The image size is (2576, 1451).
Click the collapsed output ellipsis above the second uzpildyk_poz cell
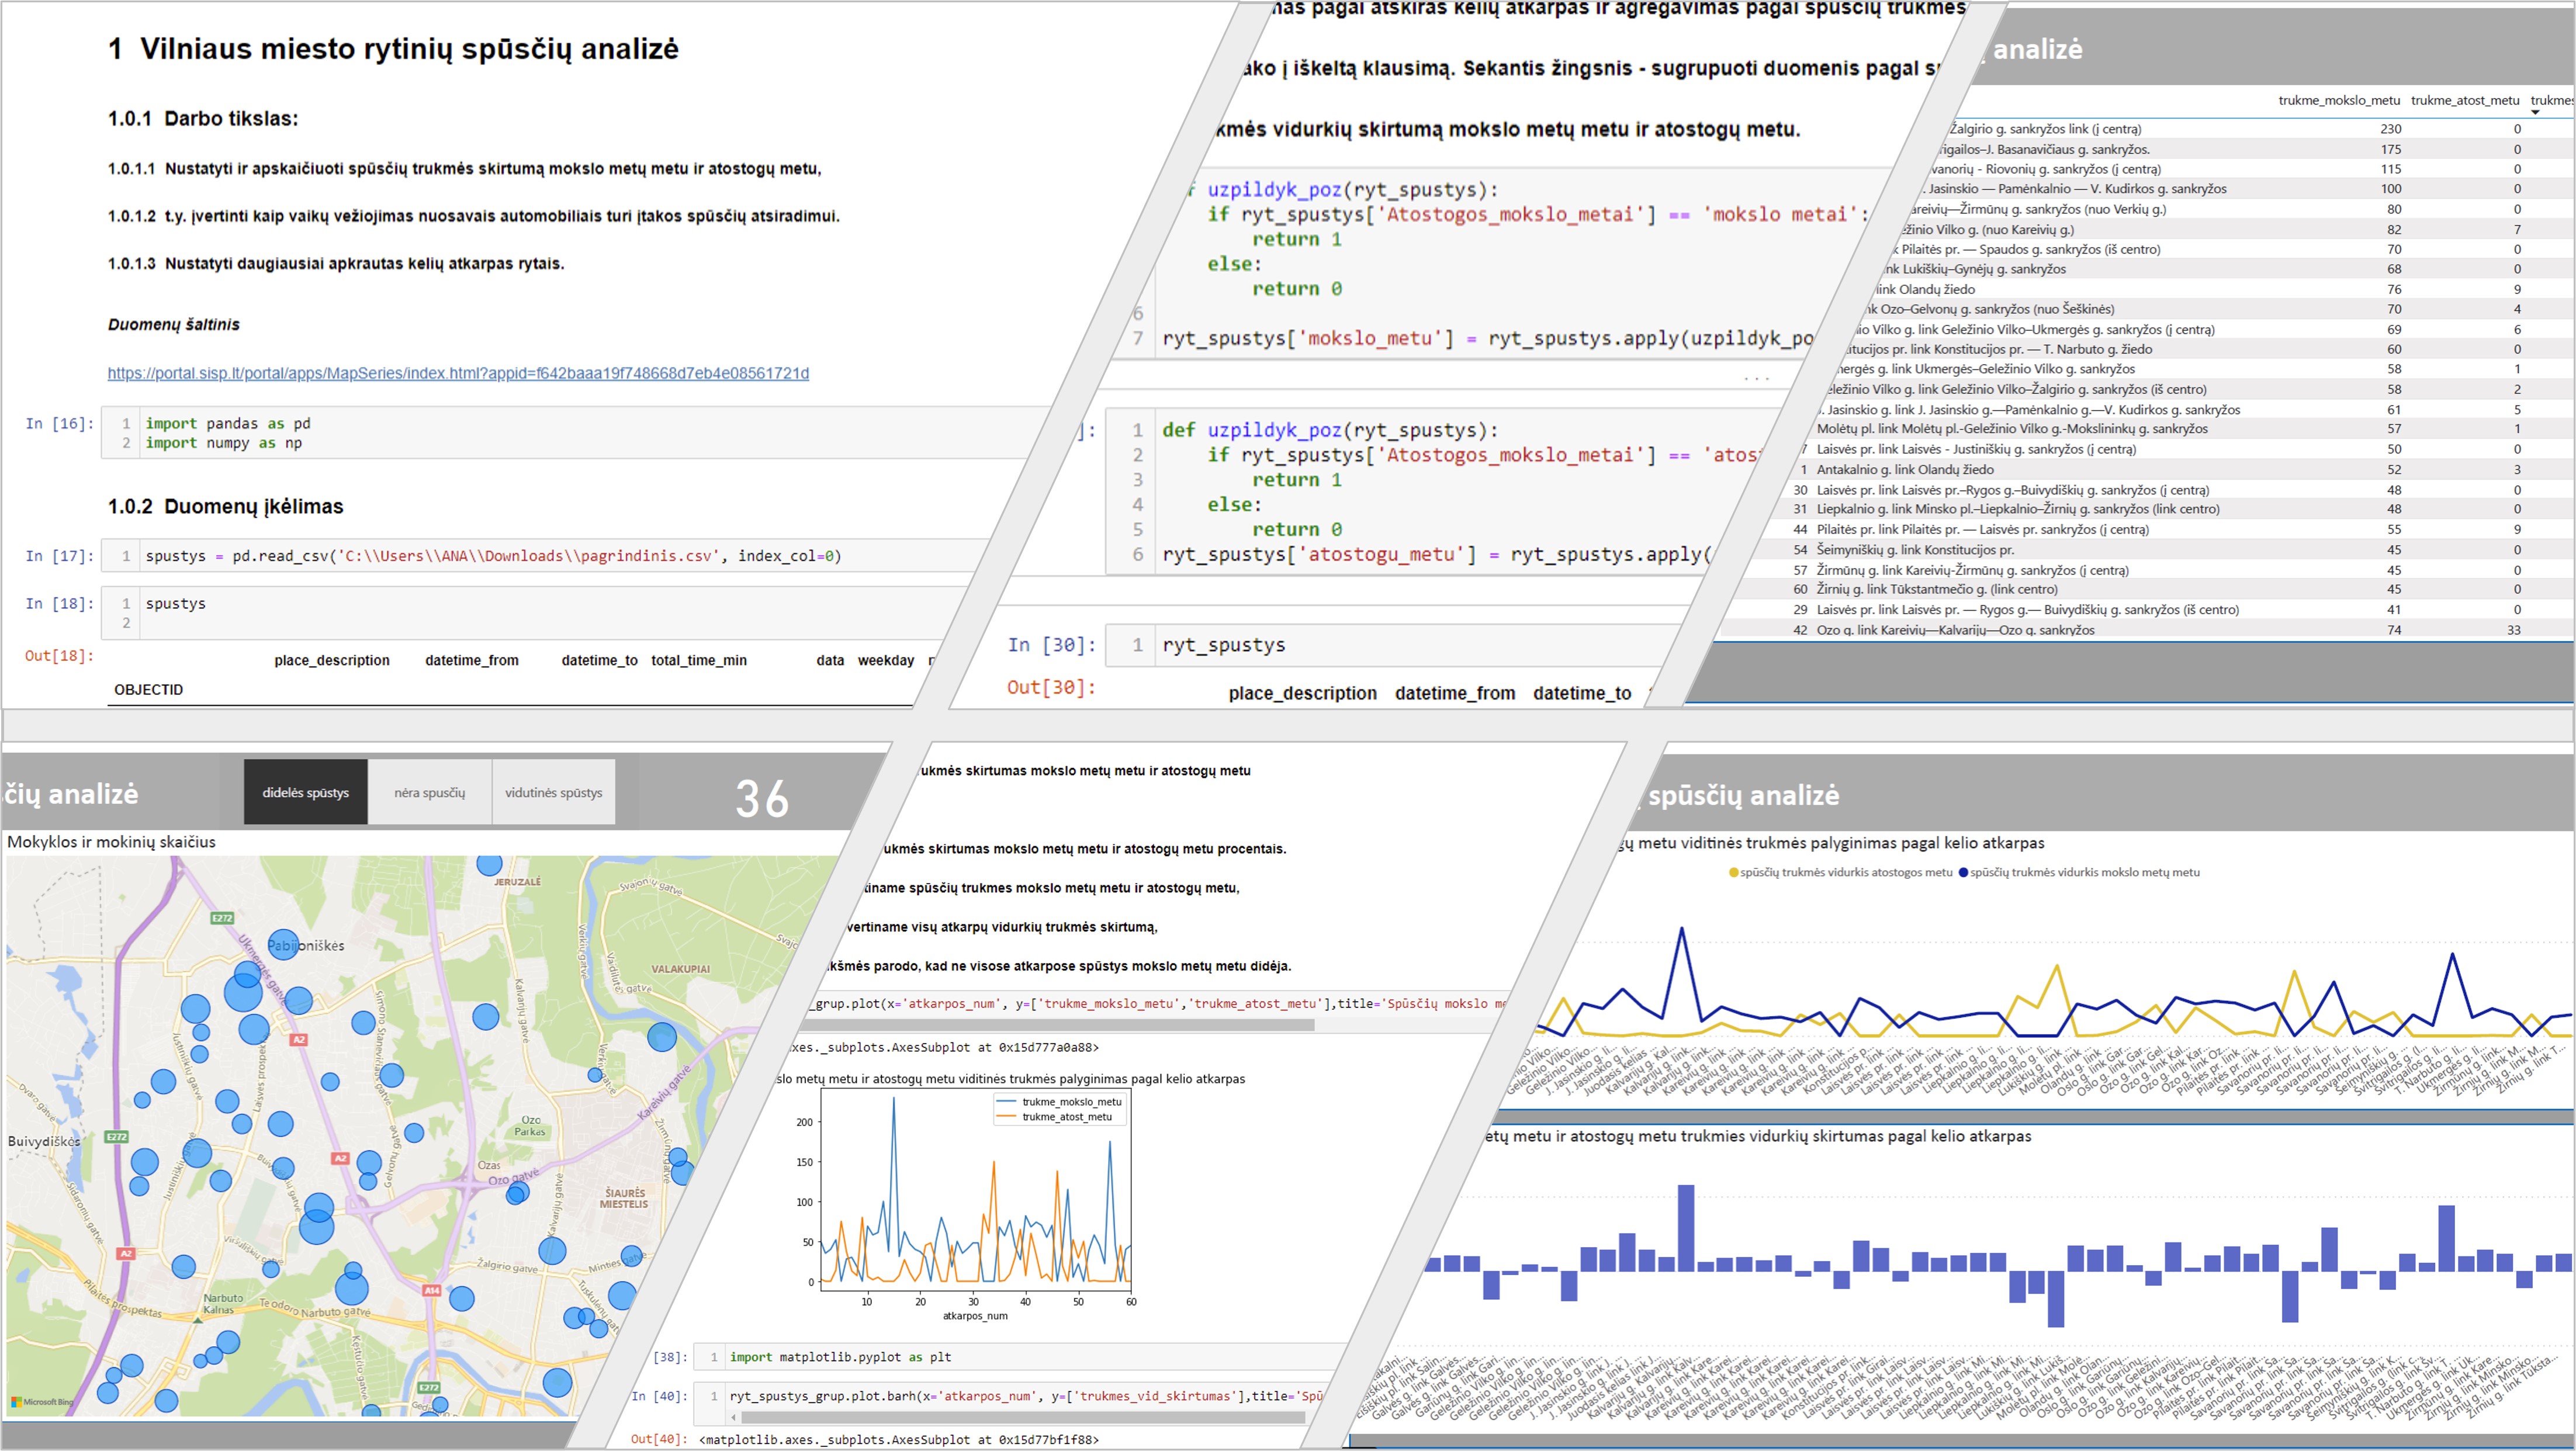pos(1756,378)
